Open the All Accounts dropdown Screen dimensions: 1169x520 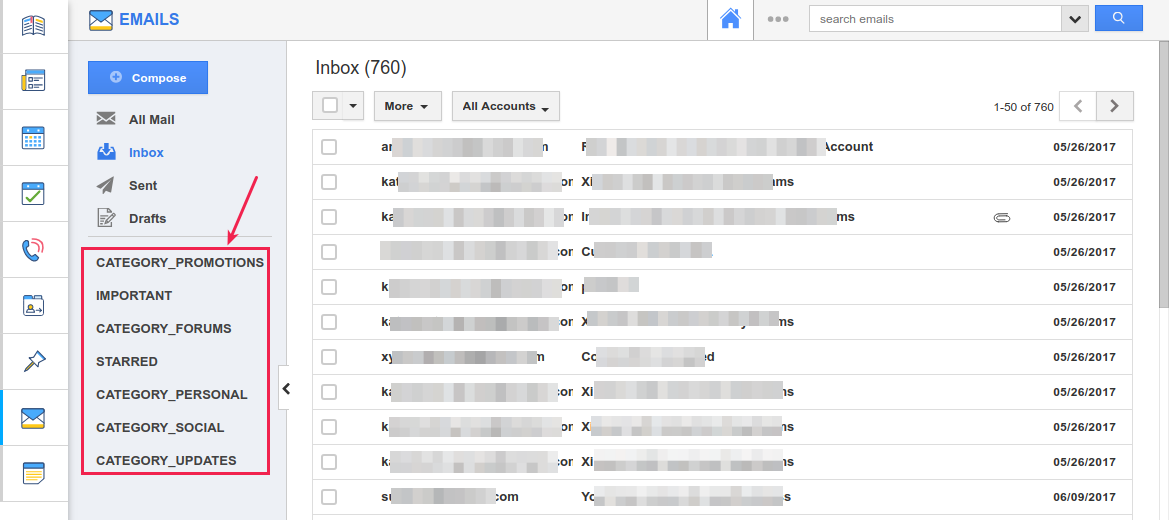(x=505, y=106)
